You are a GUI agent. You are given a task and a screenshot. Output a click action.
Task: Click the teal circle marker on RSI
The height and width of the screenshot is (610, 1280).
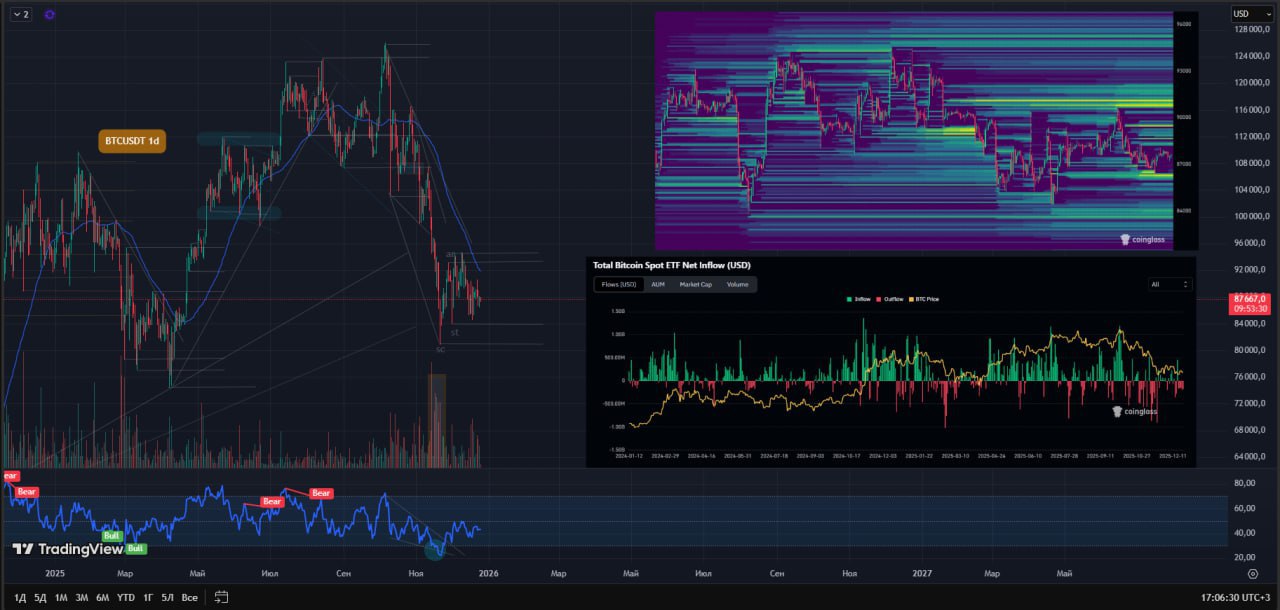(434, 549)
